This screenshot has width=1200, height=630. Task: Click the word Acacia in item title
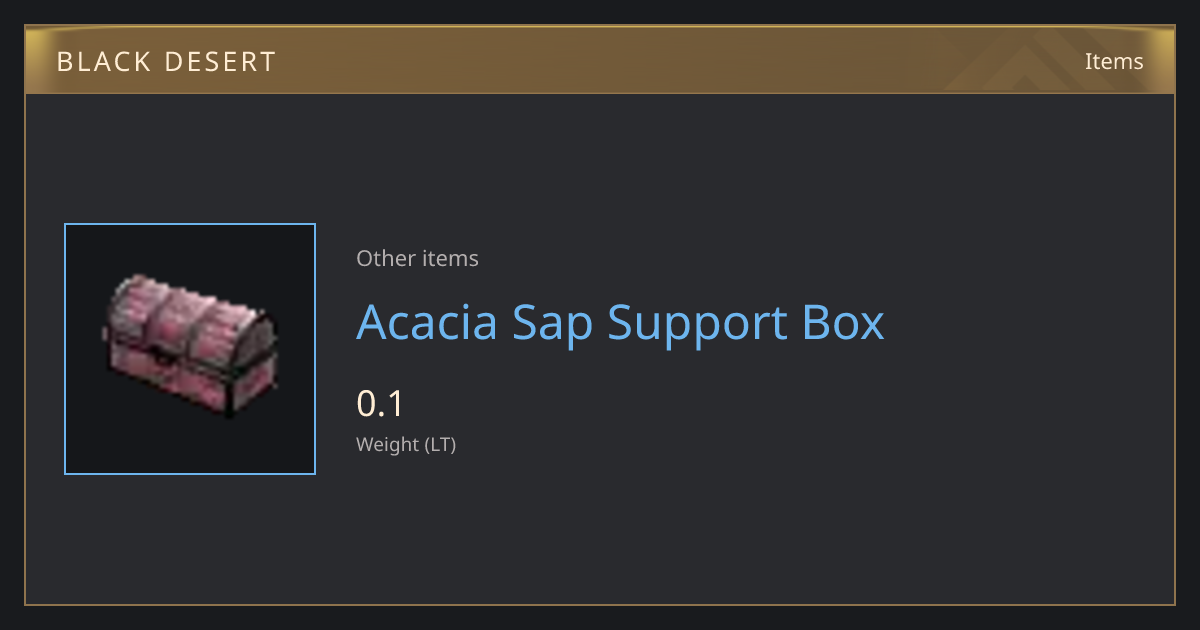click(427, 322)
